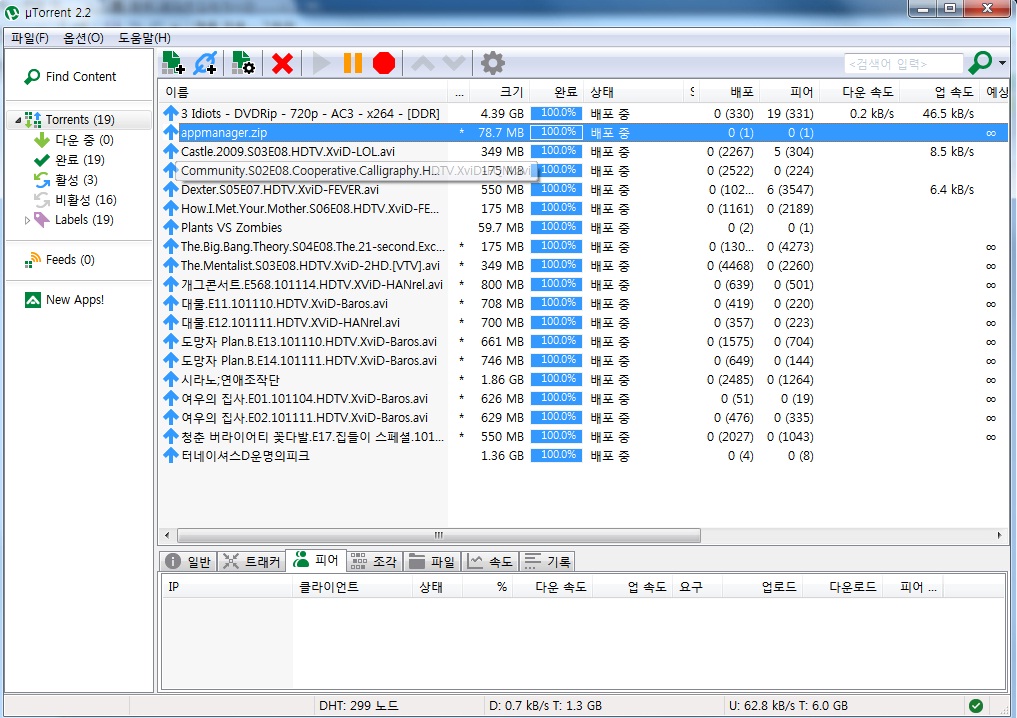1017x718 pixels.
Task: Click the Move Down Queue arrow
Action: pyautogui.click(x=454, y=63)
